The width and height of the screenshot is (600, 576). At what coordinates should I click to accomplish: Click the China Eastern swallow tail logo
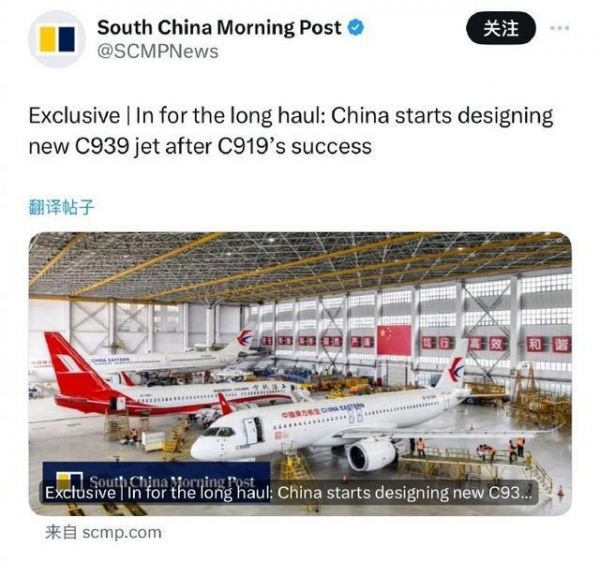coord(455,368)
